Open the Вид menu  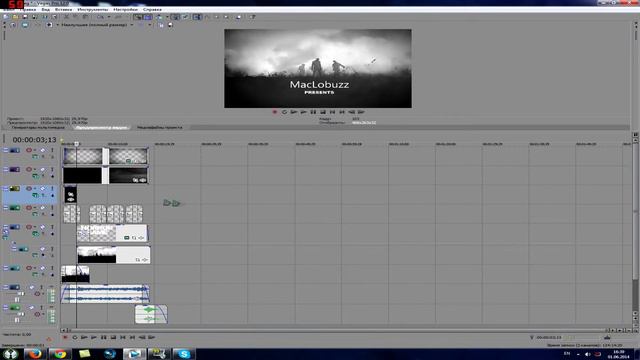pyautogui.click(x=46, y=9)
